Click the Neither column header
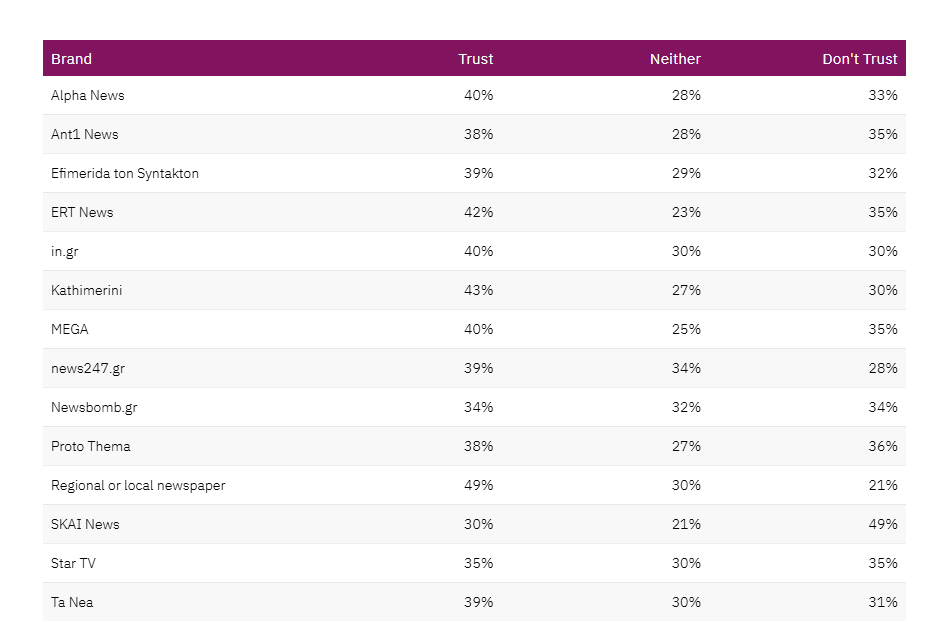This screenshot has height=633, width=936. tap(675, 59)
